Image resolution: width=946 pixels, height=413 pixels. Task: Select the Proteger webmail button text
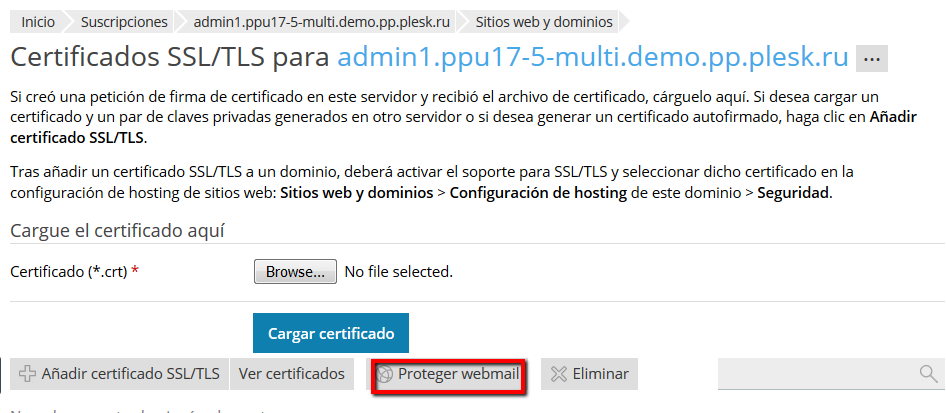pyautogui.click(x=458, y=374)
